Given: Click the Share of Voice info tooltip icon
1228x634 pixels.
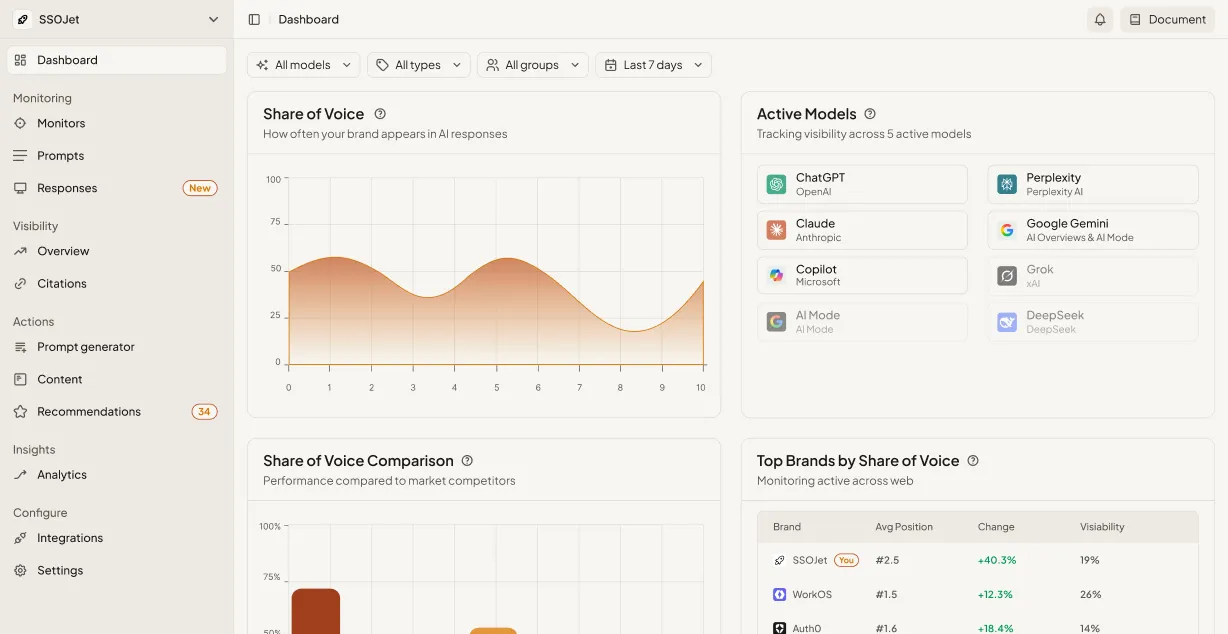Looking at the screenshot, I should (380, 113).
